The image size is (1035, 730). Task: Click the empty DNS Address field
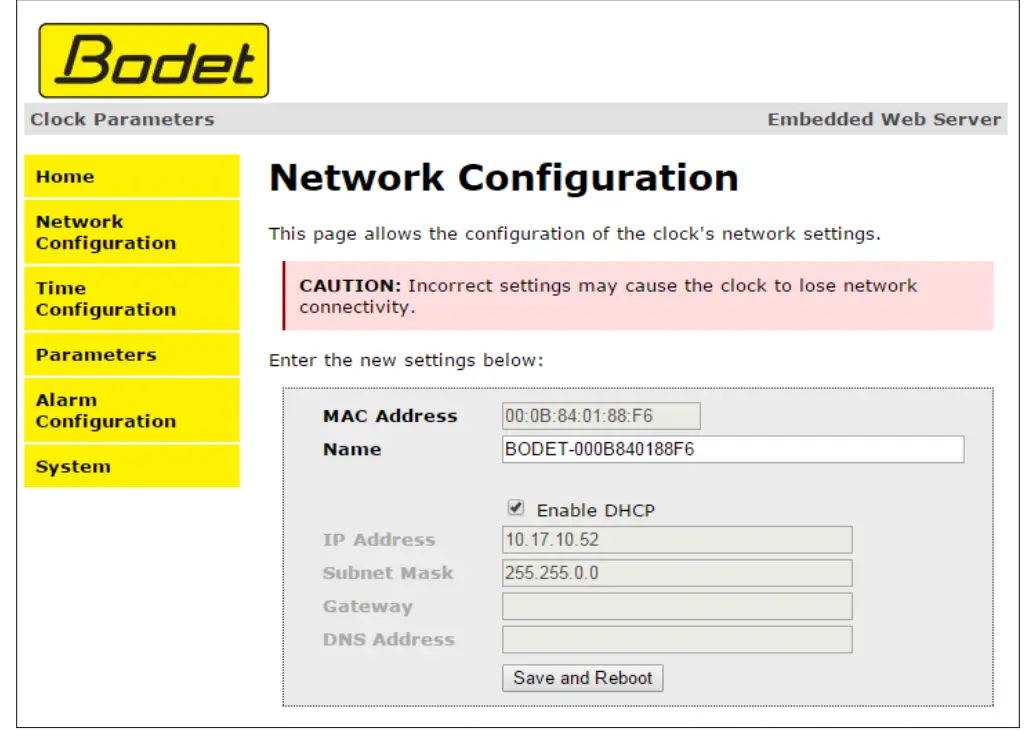tap(677, 640)
